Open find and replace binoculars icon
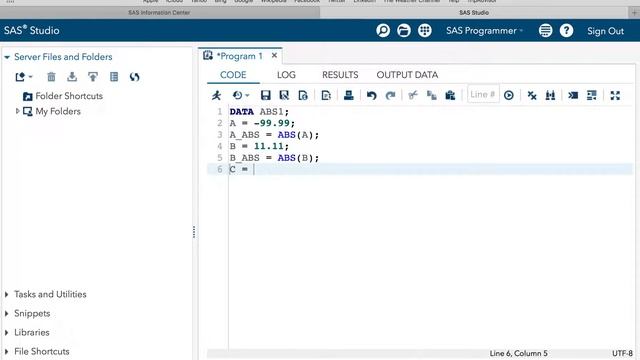640x360 pixels. (550, 96)
